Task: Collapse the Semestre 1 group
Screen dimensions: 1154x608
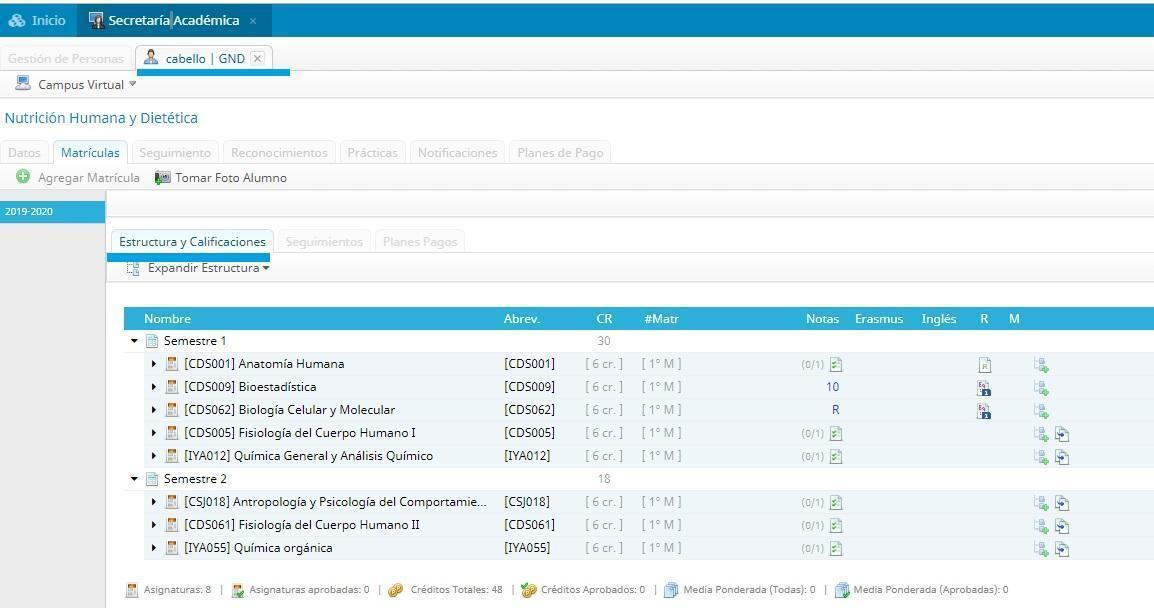Action: point(134,341)
